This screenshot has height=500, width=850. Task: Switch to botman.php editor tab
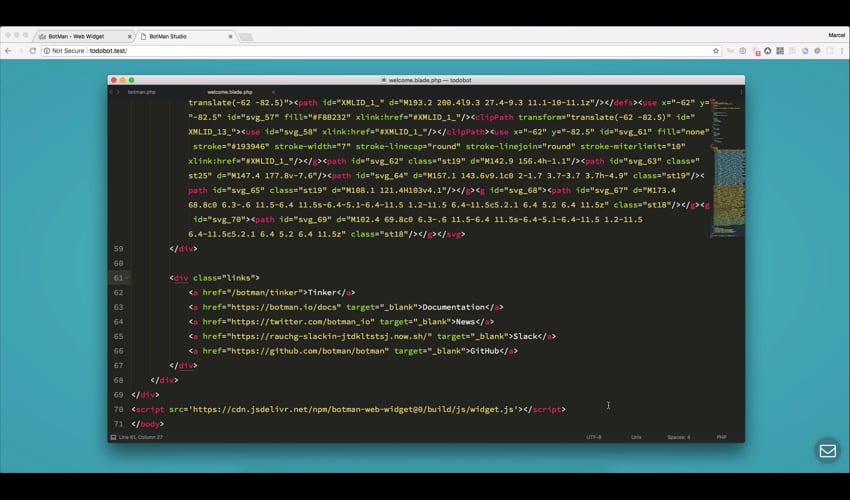point(141,92)
